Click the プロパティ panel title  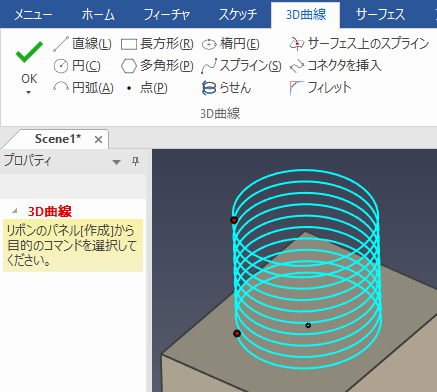pyautogui.click(x=28, y=161)
